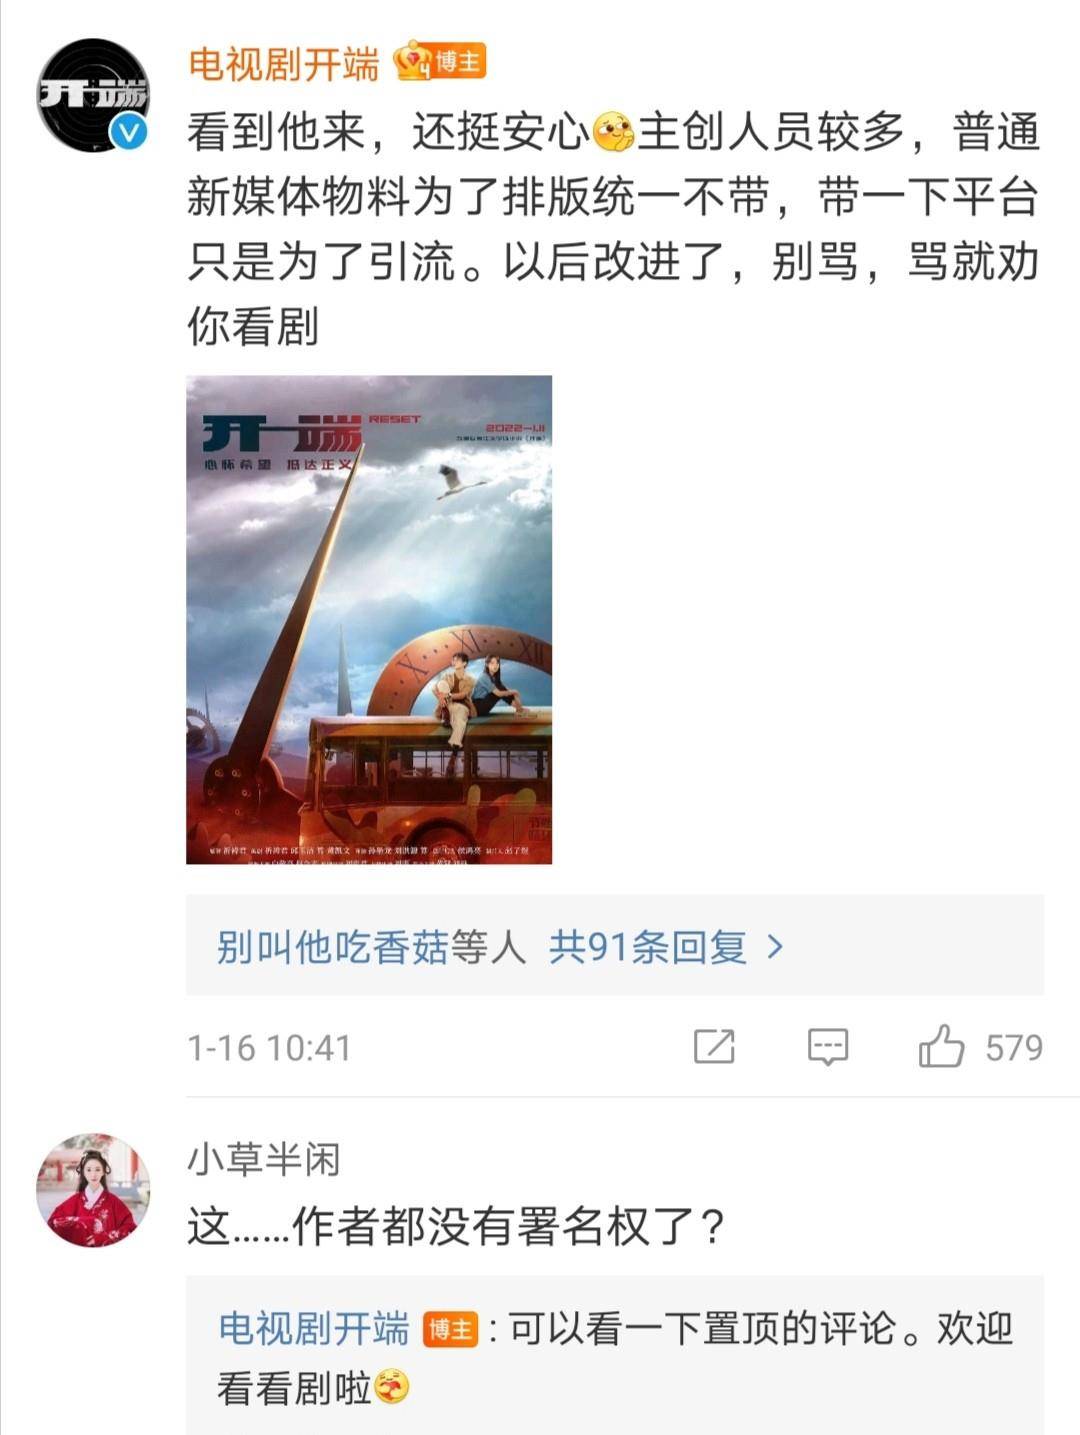Like the comment with thumbs-up icon

pos(941,1046)
